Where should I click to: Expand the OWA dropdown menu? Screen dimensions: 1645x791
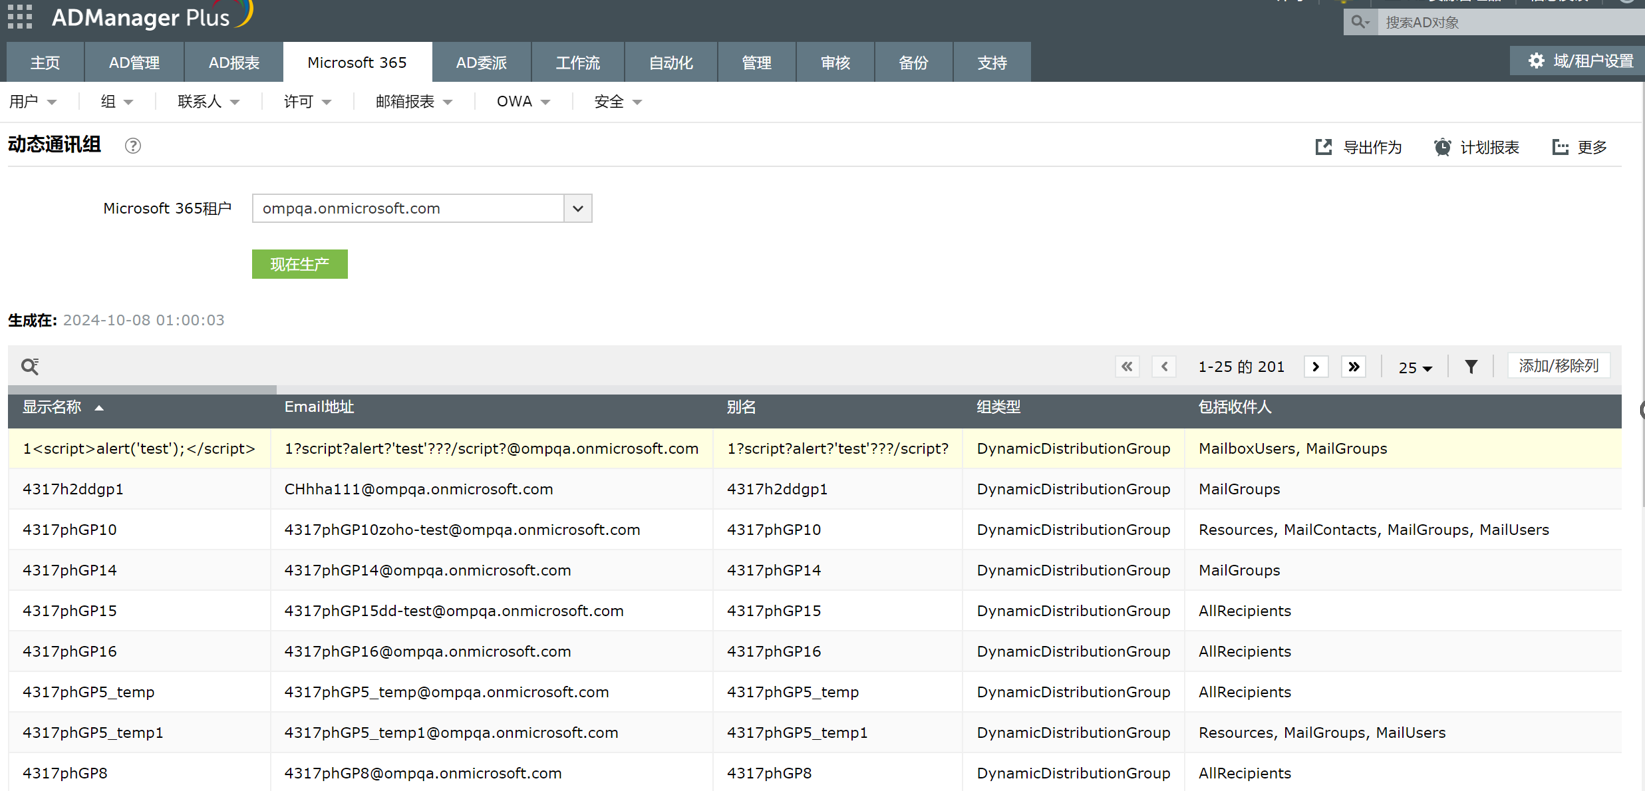click(523, 102)
